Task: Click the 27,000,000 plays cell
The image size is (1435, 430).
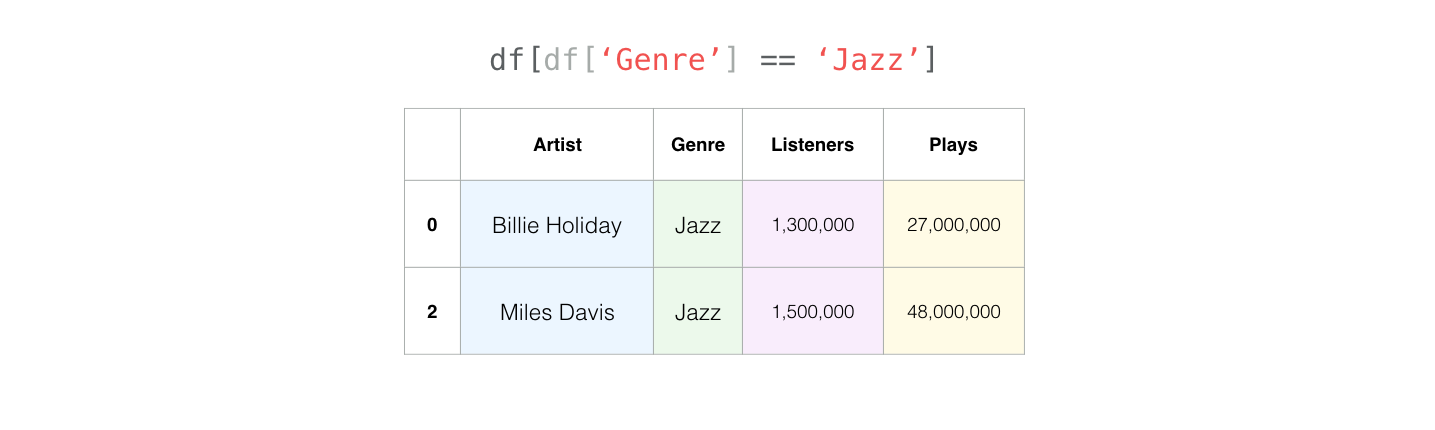Action: tap(954, 224)
